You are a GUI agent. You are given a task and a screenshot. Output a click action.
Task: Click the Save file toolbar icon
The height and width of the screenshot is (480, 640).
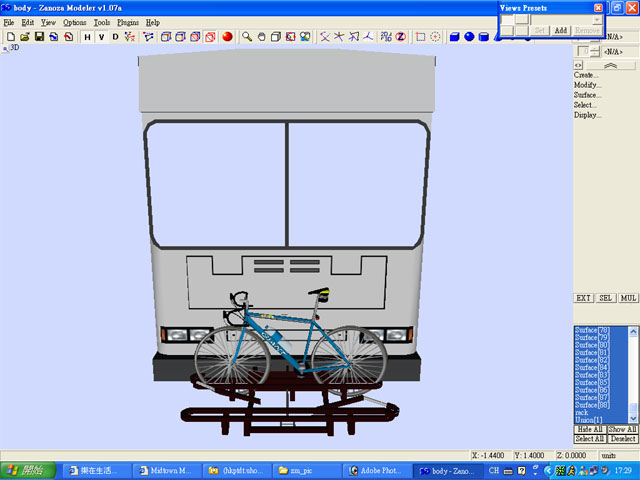click(x=38, y=37)
